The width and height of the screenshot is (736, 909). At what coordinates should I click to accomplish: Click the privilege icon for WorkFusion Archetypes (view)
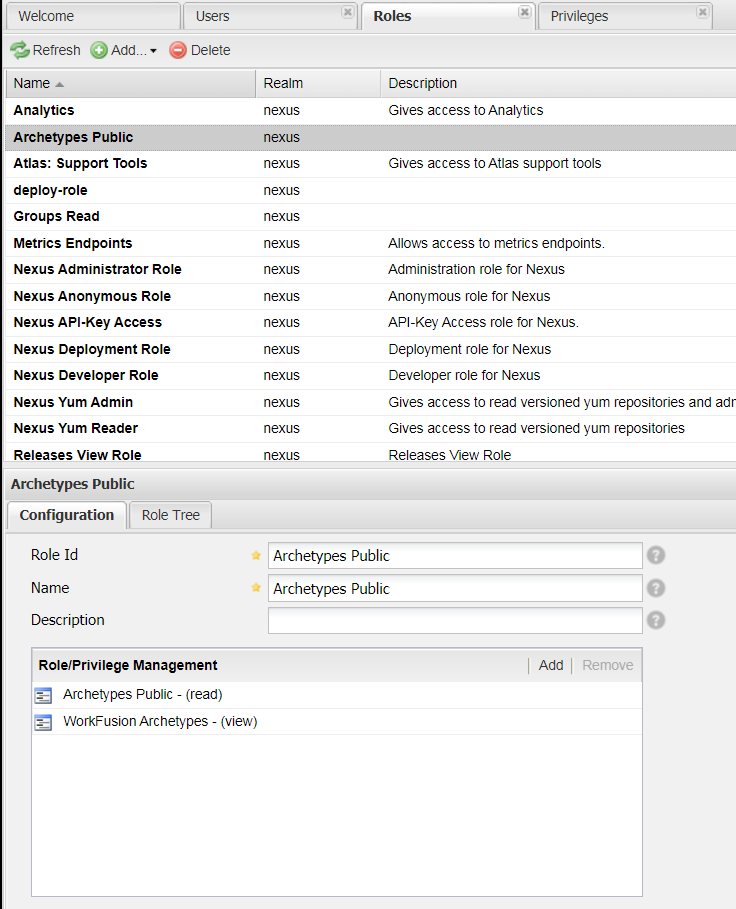click(x=43, y=722)
